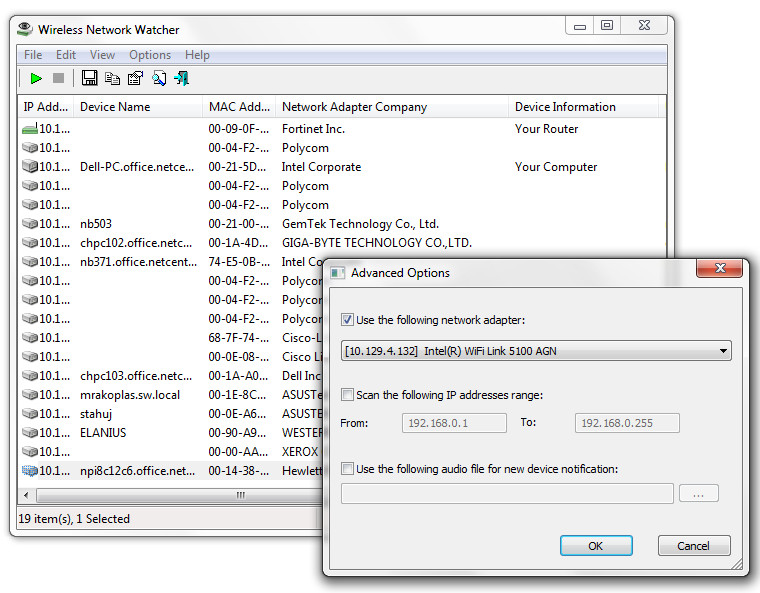
Task: Close the Advanced Options dialog
Action: [720, 268]
